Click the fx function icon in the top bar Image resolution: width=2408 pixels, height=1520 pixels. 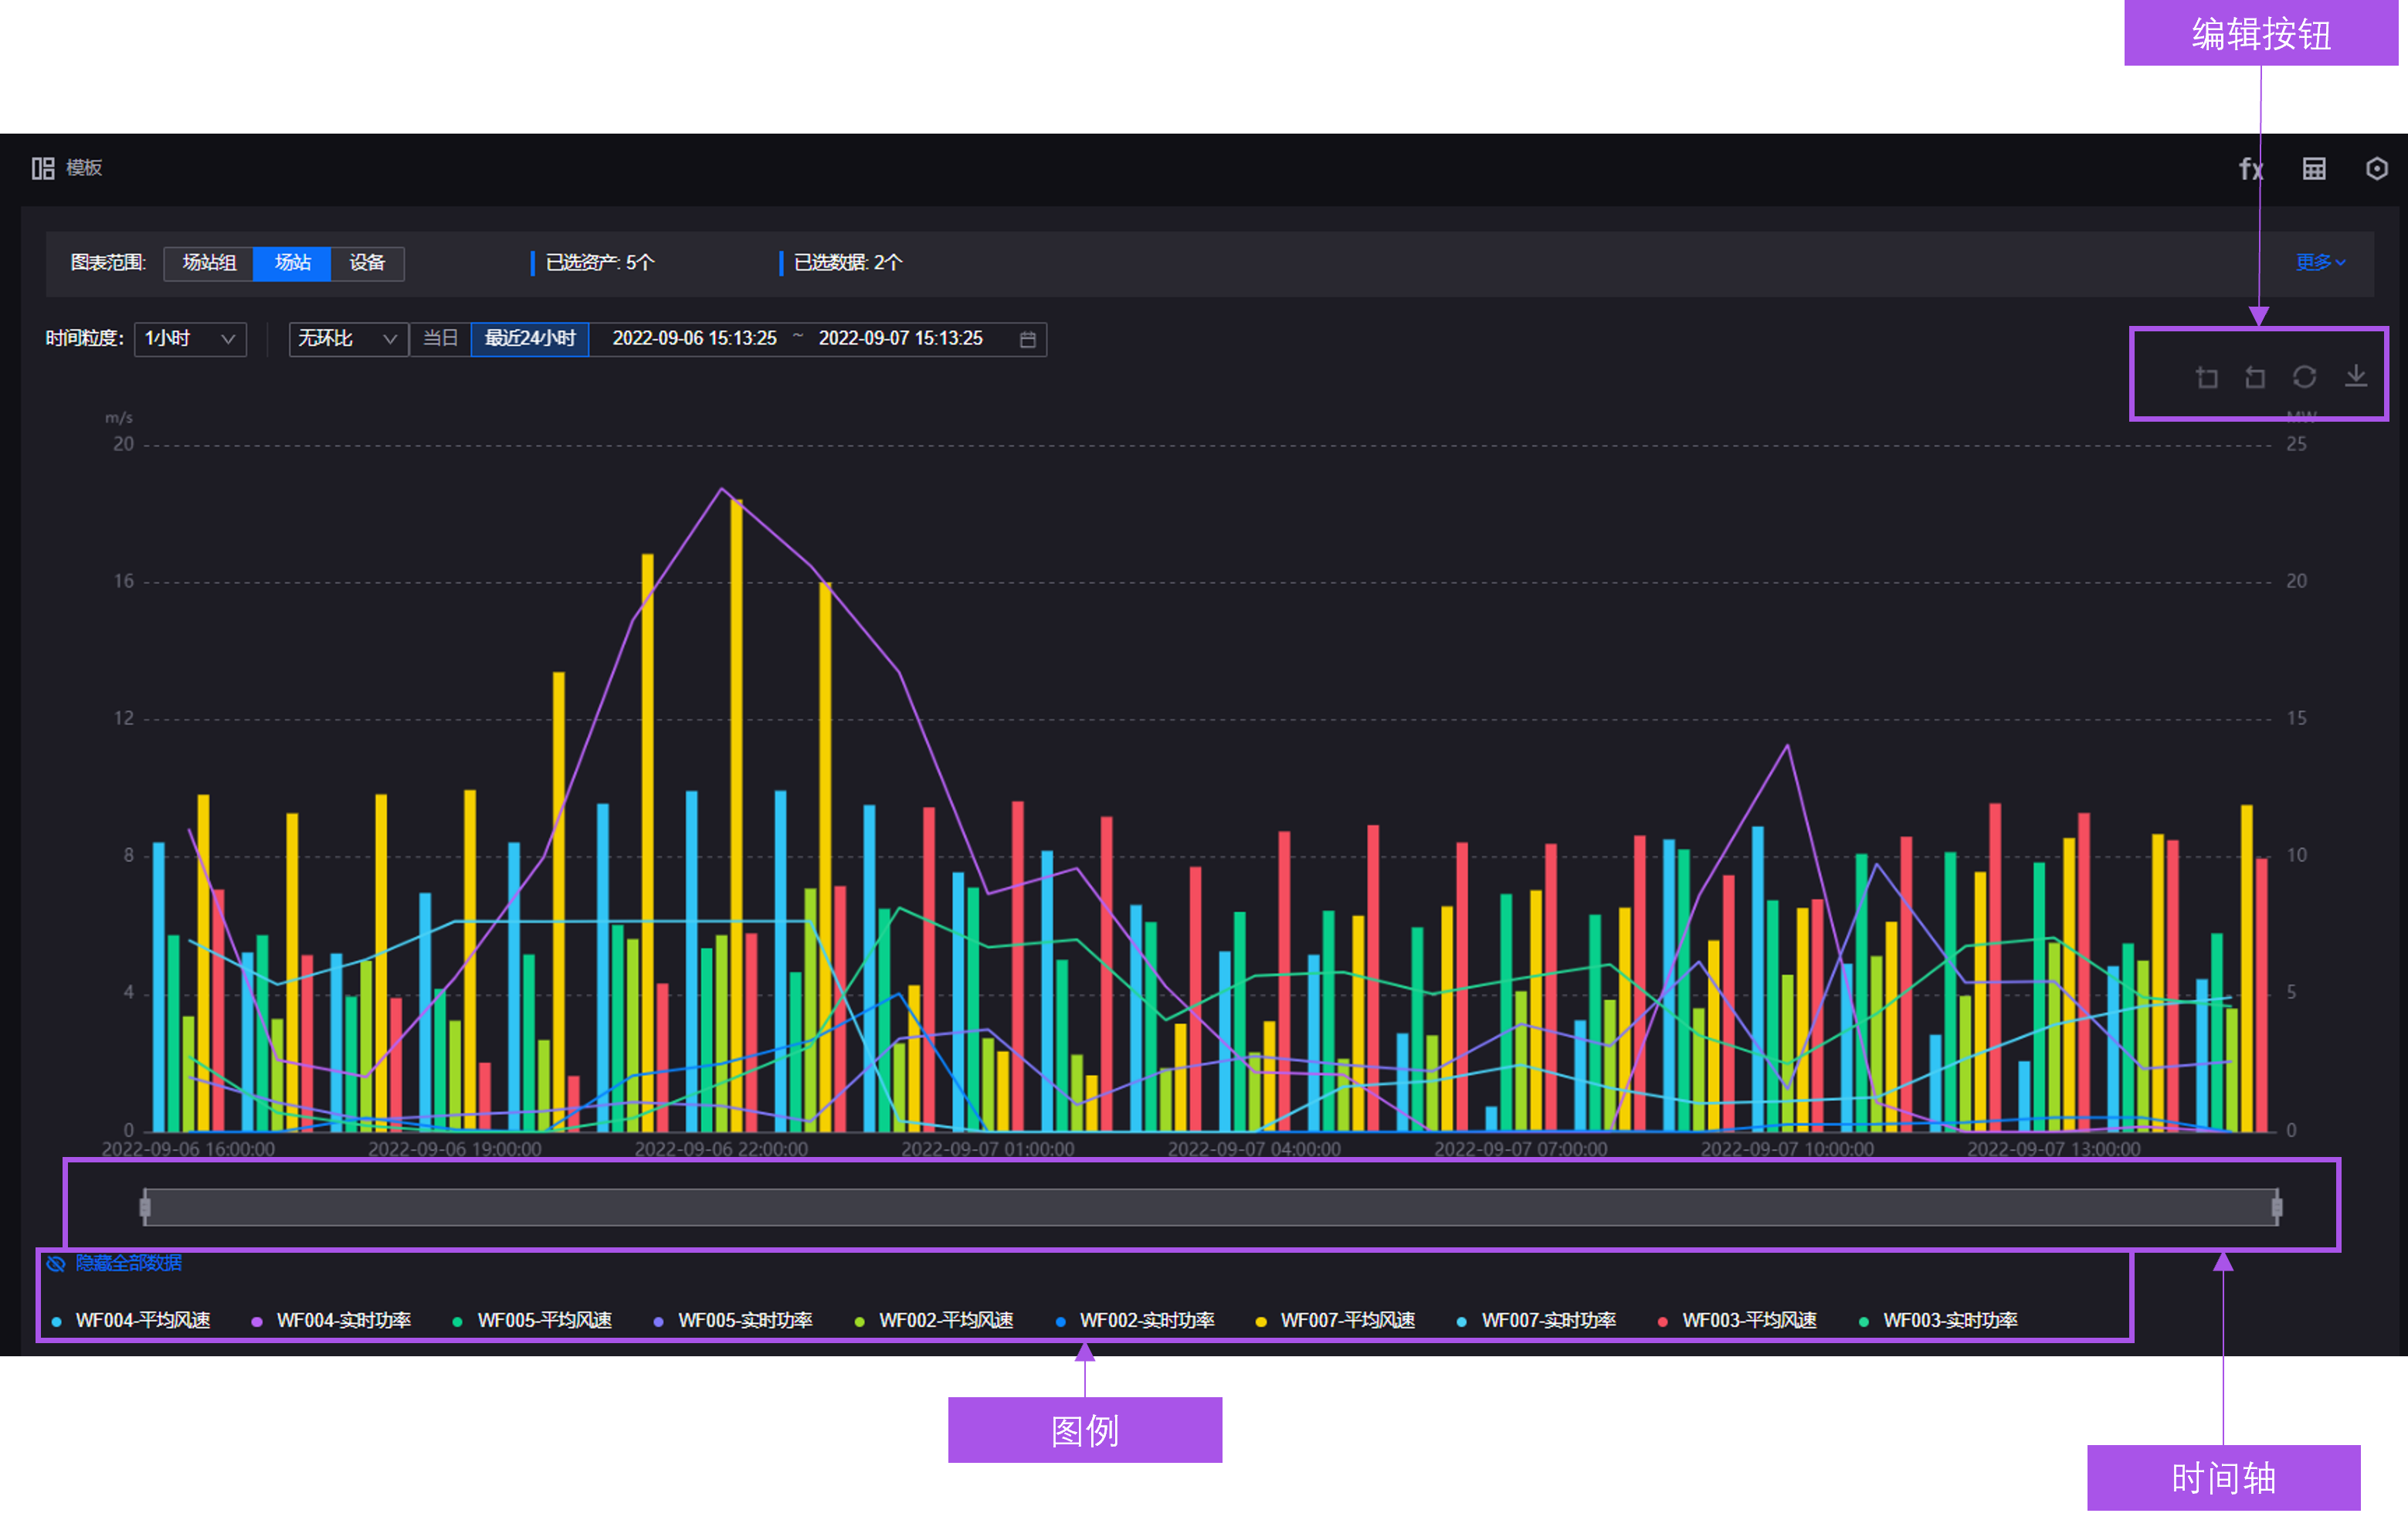point(2250,168)
